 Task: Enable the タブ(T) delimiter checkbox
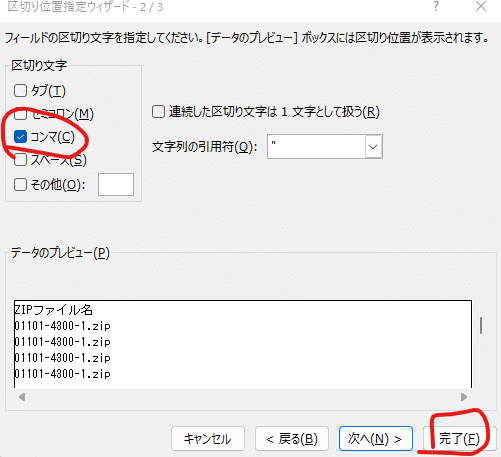coord(20,90)
